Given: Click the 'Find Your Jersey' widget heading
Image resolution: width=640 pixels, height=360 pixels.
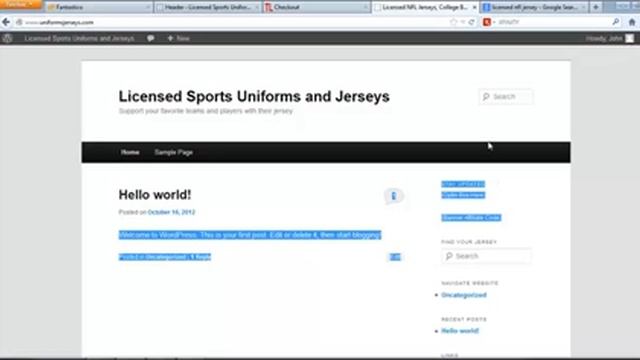Looking at the screenshot, I should coord(469,242).
